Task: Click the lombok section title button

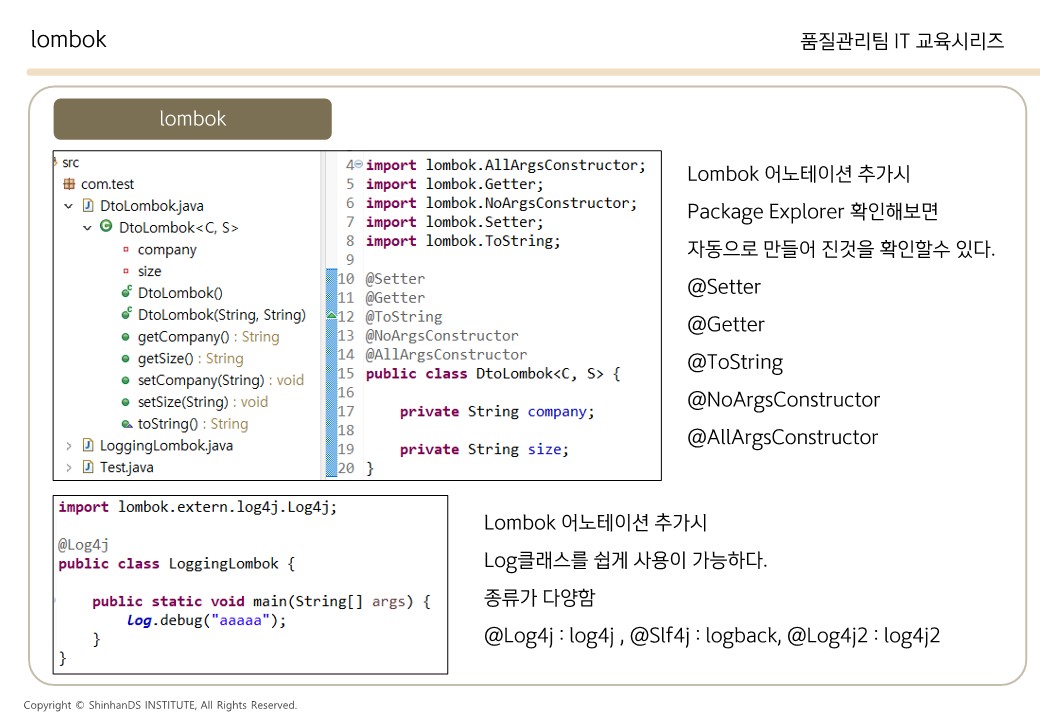Action: [x=192, y=119]
